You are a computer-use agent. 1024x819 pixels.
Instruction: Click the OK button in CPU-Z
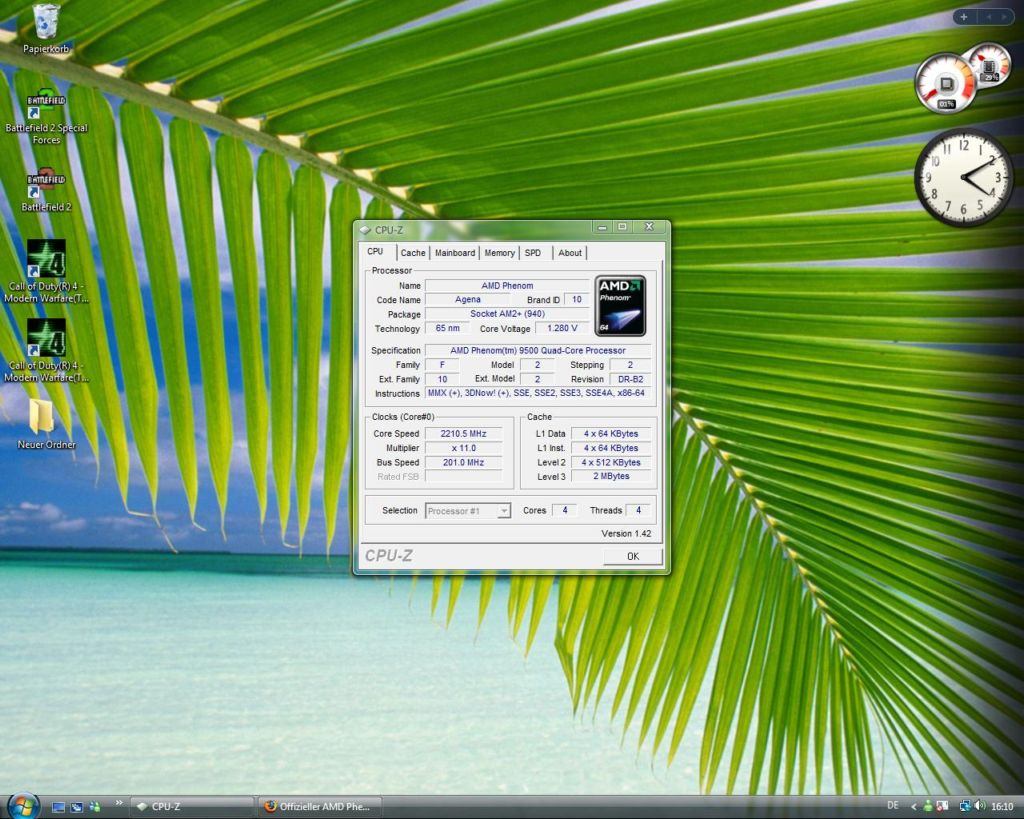[x=633, y=556]
